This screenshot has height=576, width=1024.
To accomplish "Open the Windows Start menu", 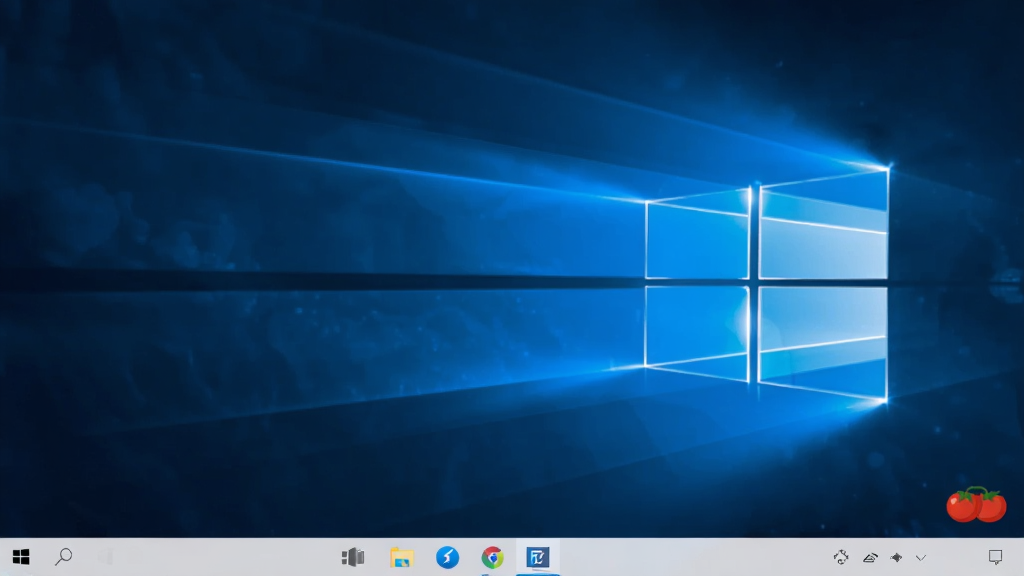I will click(21, 557).
